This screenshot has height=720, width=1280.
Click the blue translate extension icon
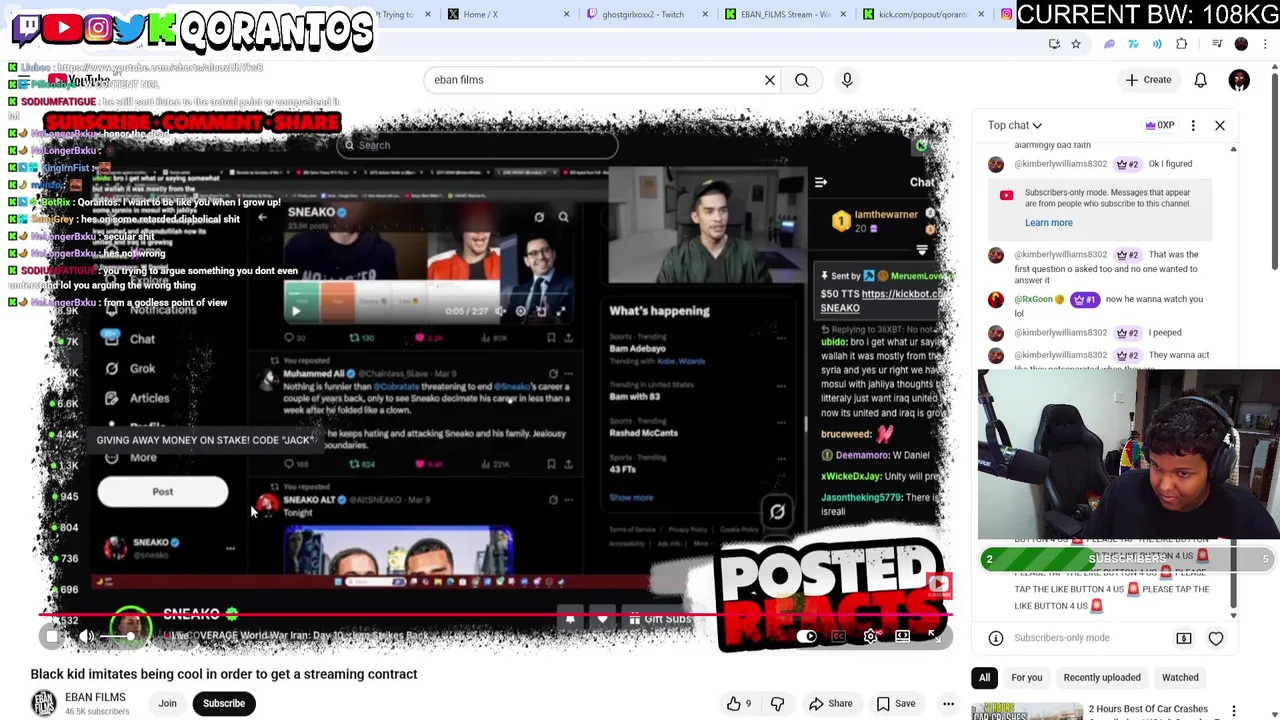1133,44
